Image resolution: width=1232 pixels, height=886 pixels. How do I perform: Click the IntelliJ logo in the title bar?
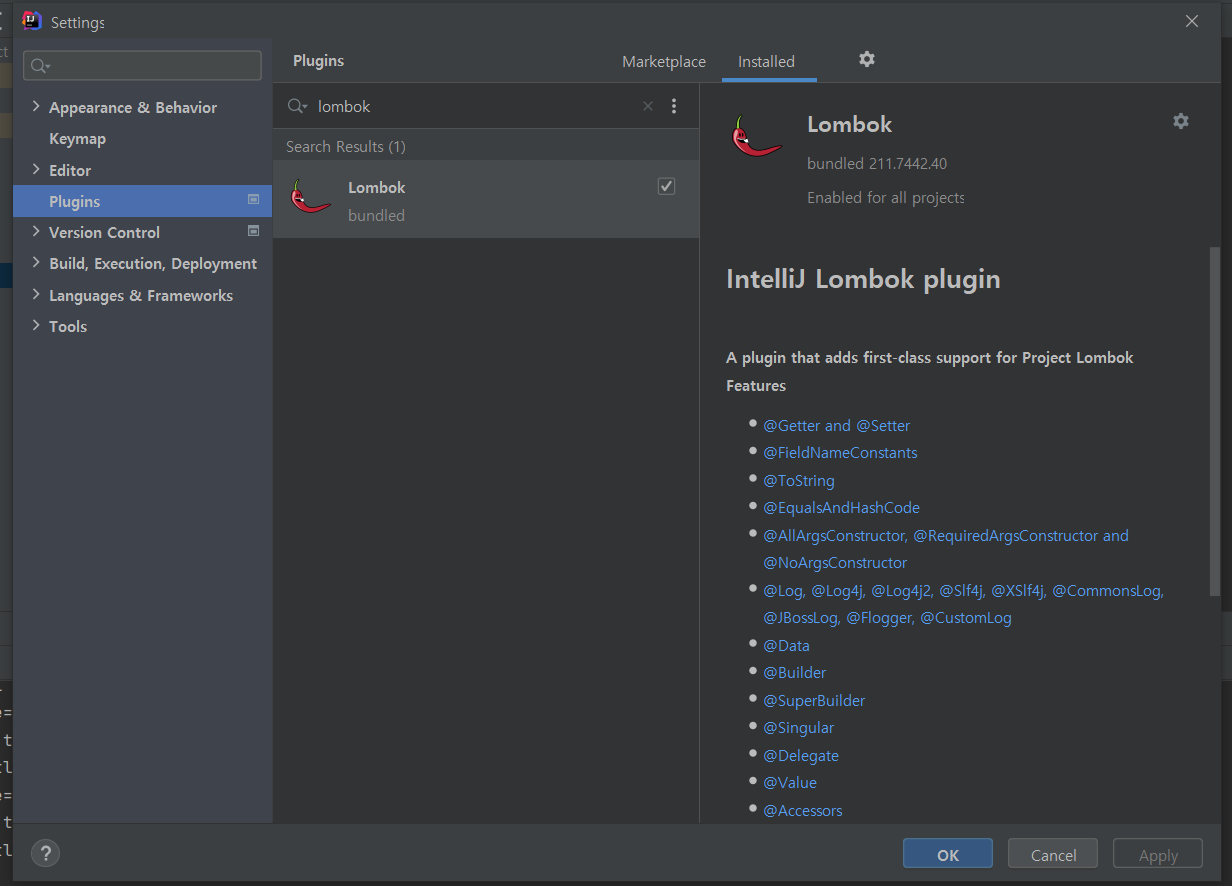pyautogui.click(x=32, y=21)
